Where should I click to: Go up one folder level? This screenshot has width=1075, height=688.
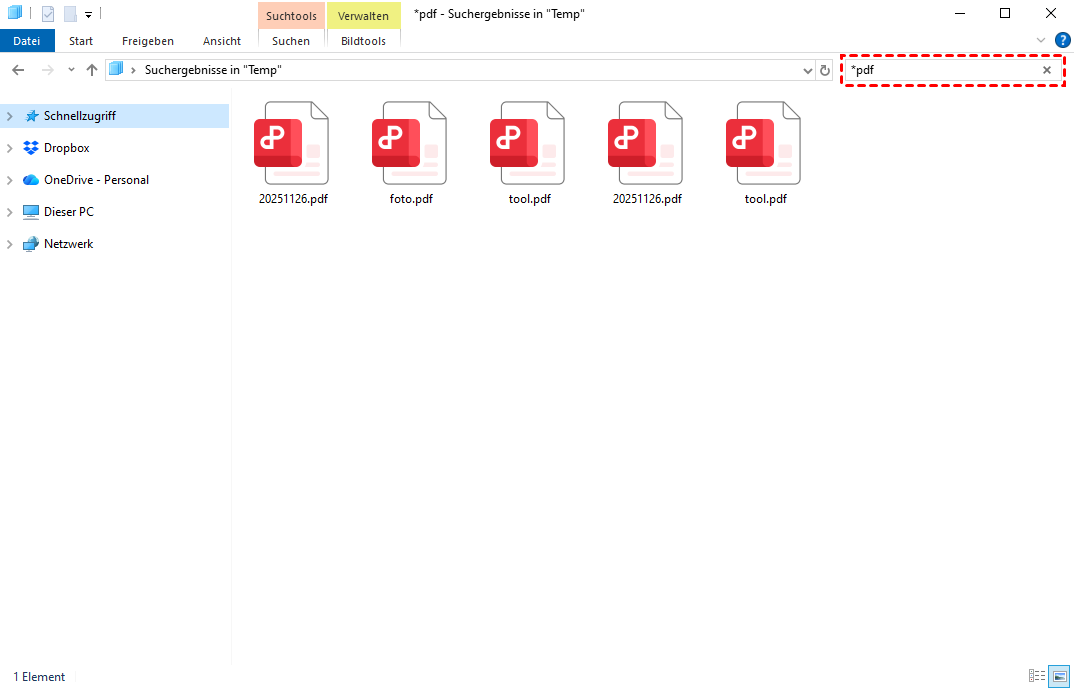pos(92,70)
